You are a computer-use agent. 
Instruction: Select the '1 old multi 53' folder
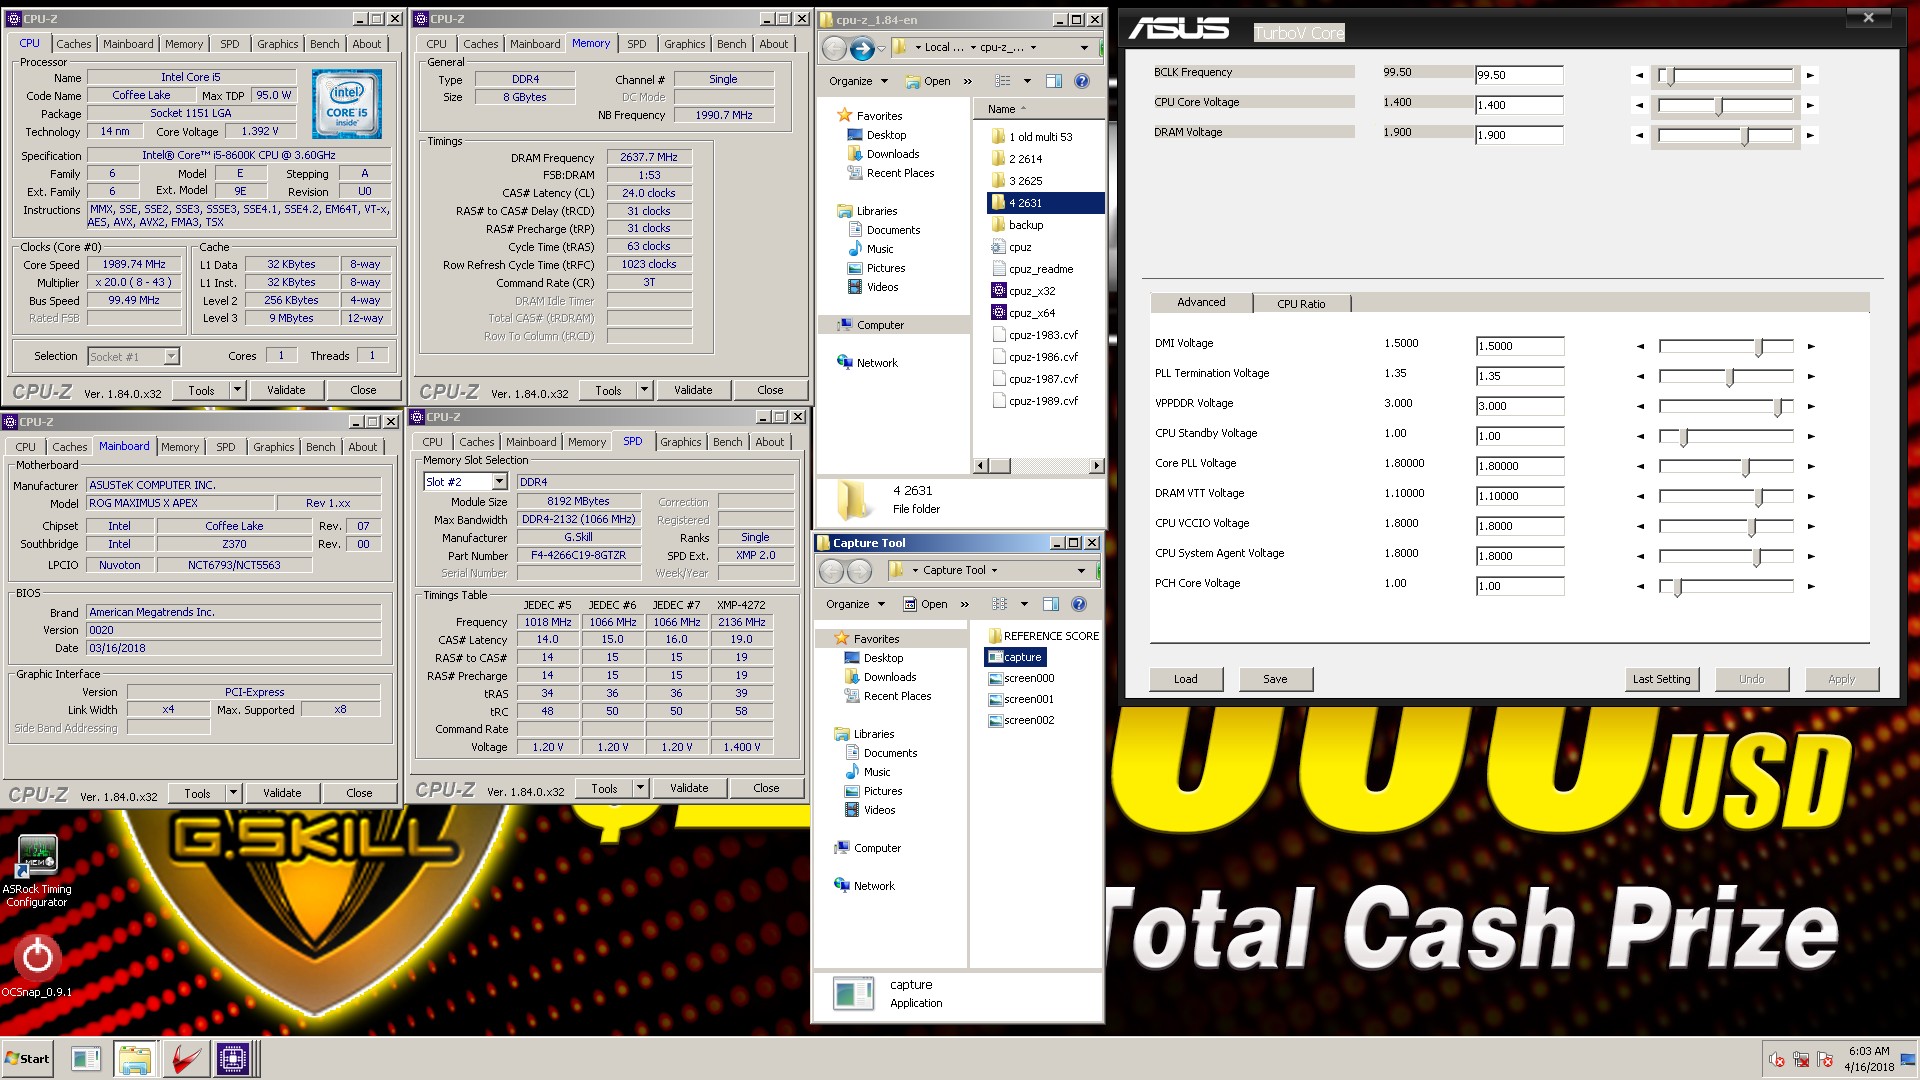[x=1031, y=137]
